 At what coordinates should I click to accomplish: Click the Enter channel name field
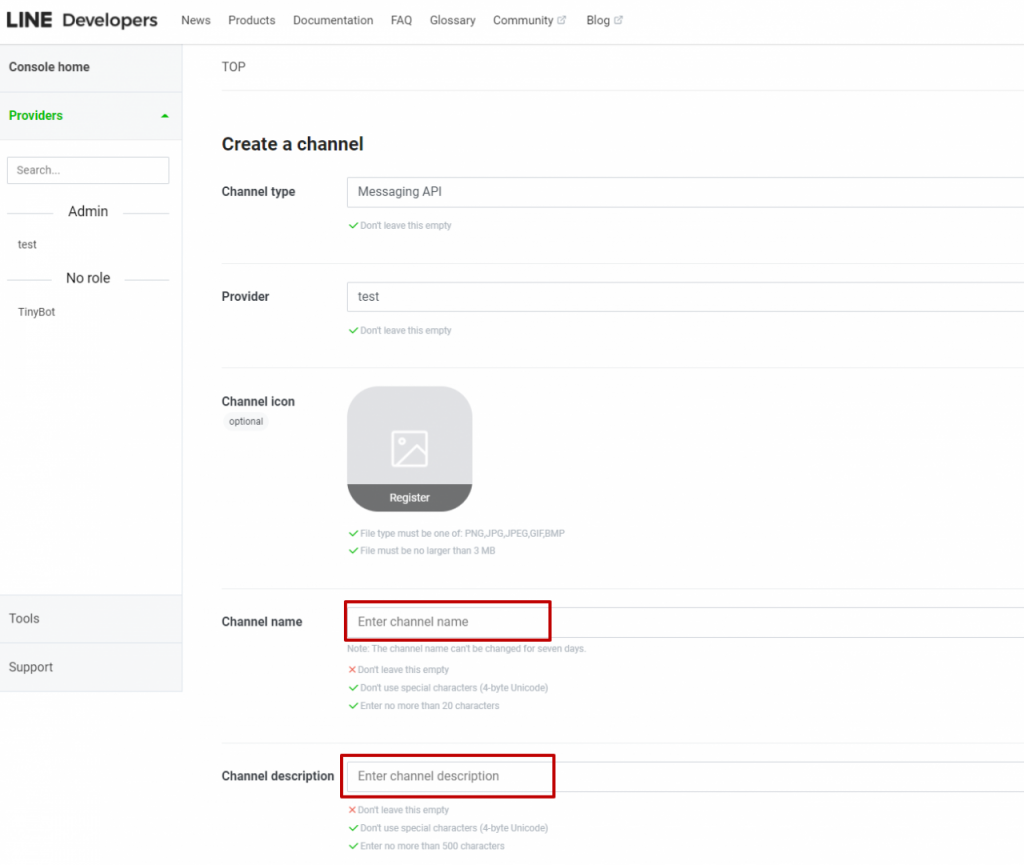448,622
